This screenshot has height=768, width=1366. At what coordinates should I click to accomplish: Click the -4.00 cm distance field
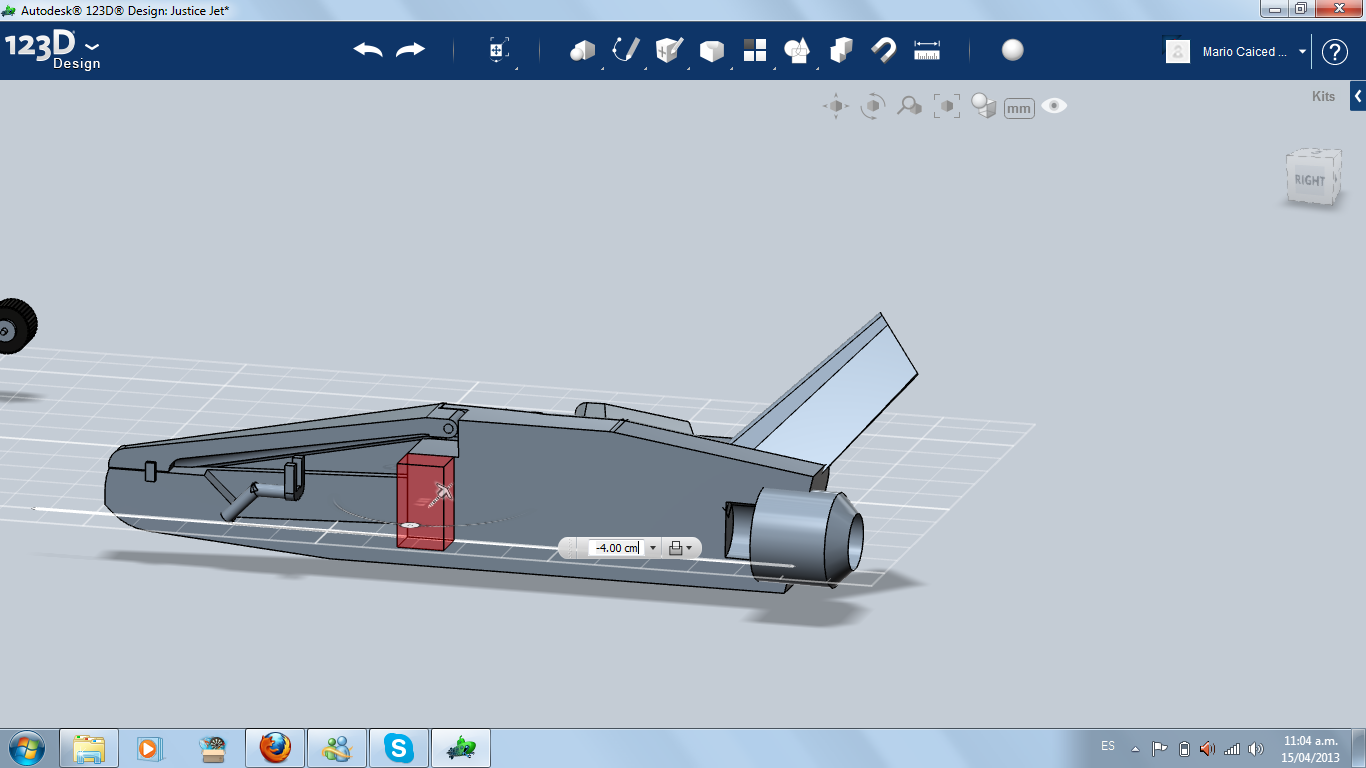coord(615,548)
